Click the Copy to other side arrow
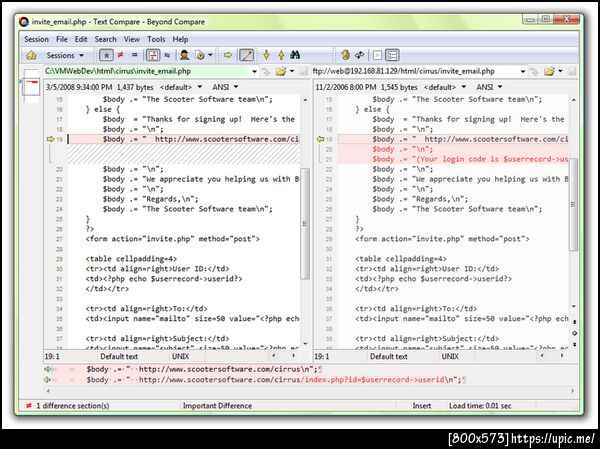This screenshot has width=600, height=449. 228,56
